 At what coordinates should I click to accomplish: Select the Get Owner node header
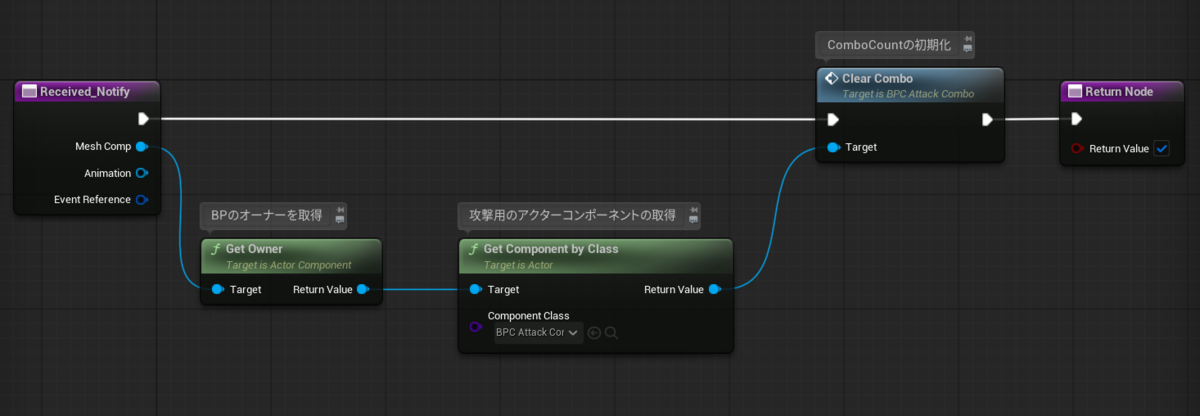[291, 256]
